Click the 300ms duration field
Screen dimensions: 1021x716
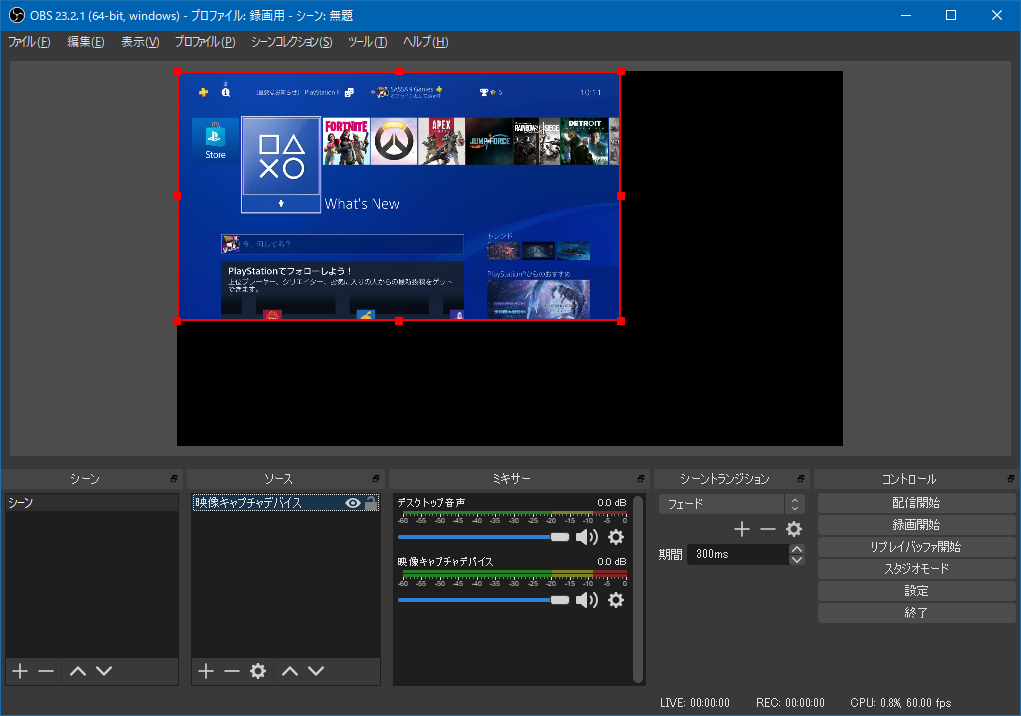(738, 554)
